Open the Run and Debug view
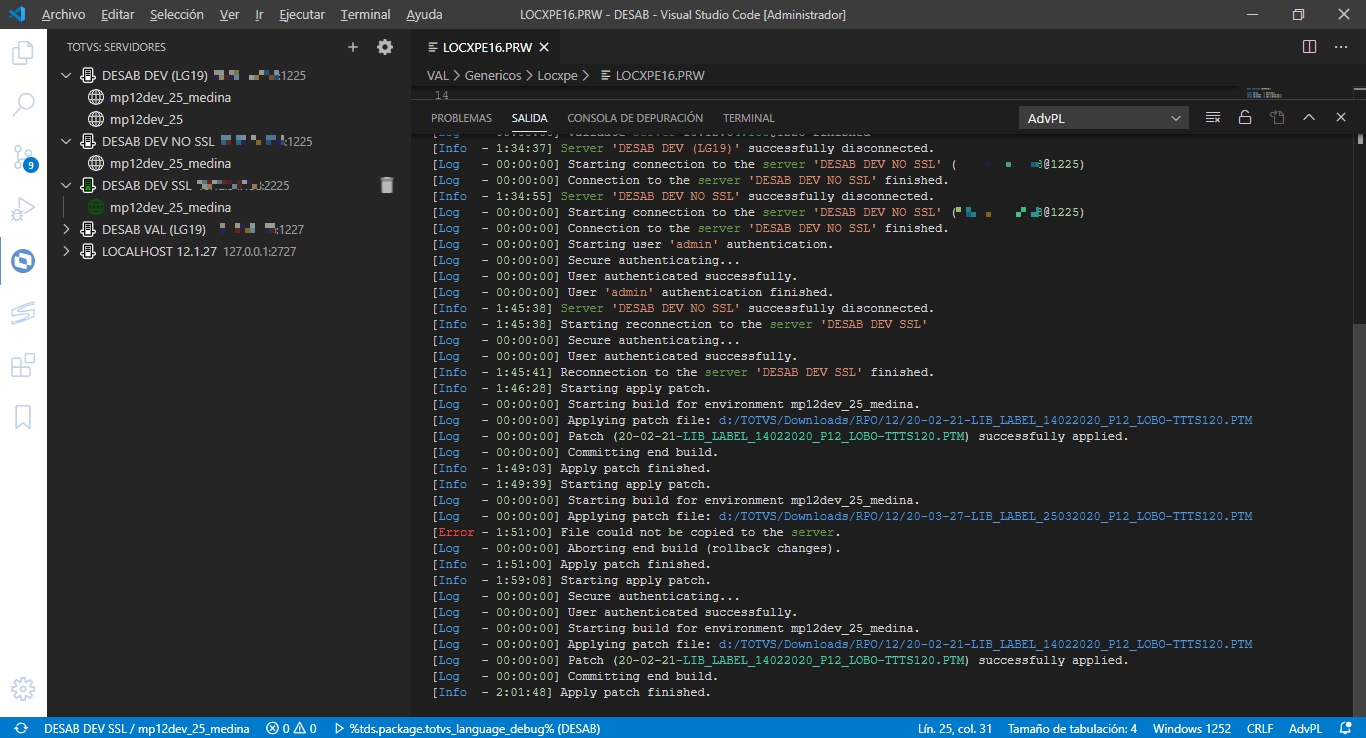The width and height of the screenshot is (1366, 738). coord(24,210)
